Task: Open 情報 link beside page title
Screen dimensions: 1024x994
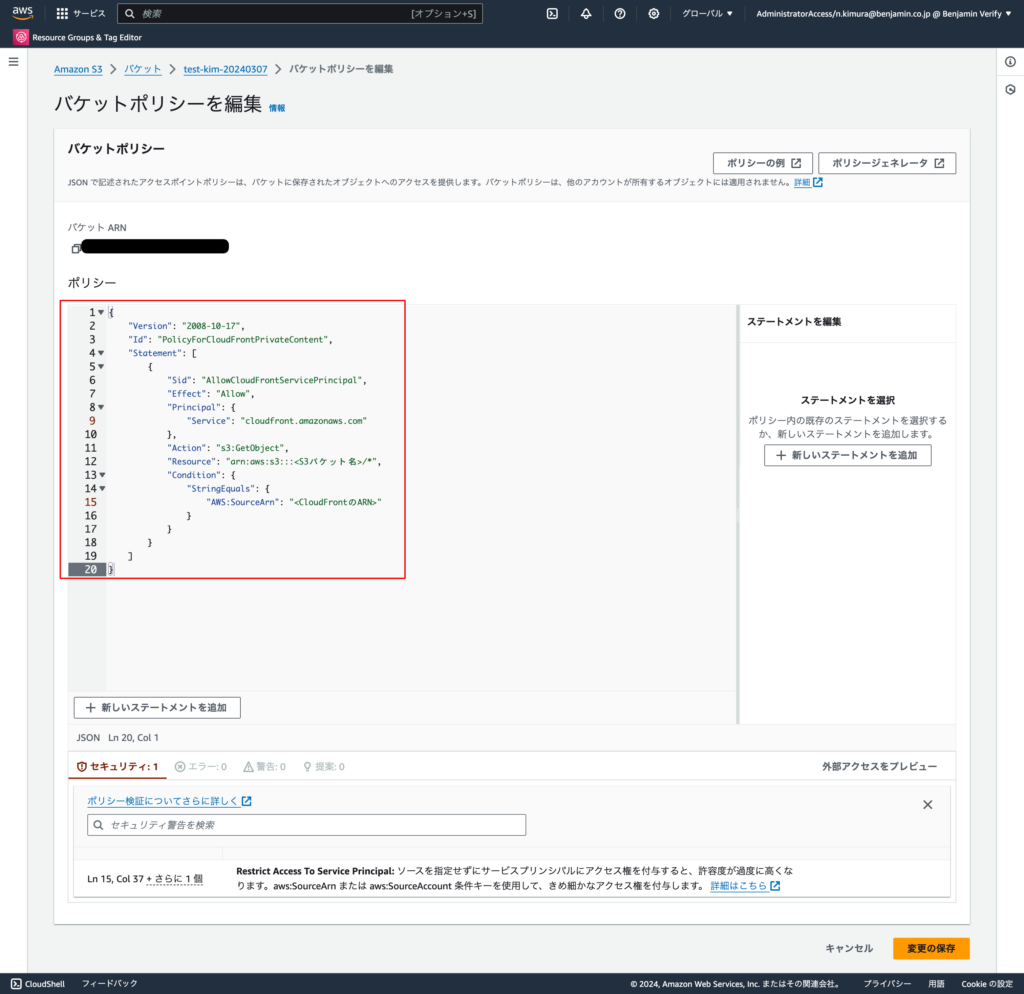Action: pos(277,108)
